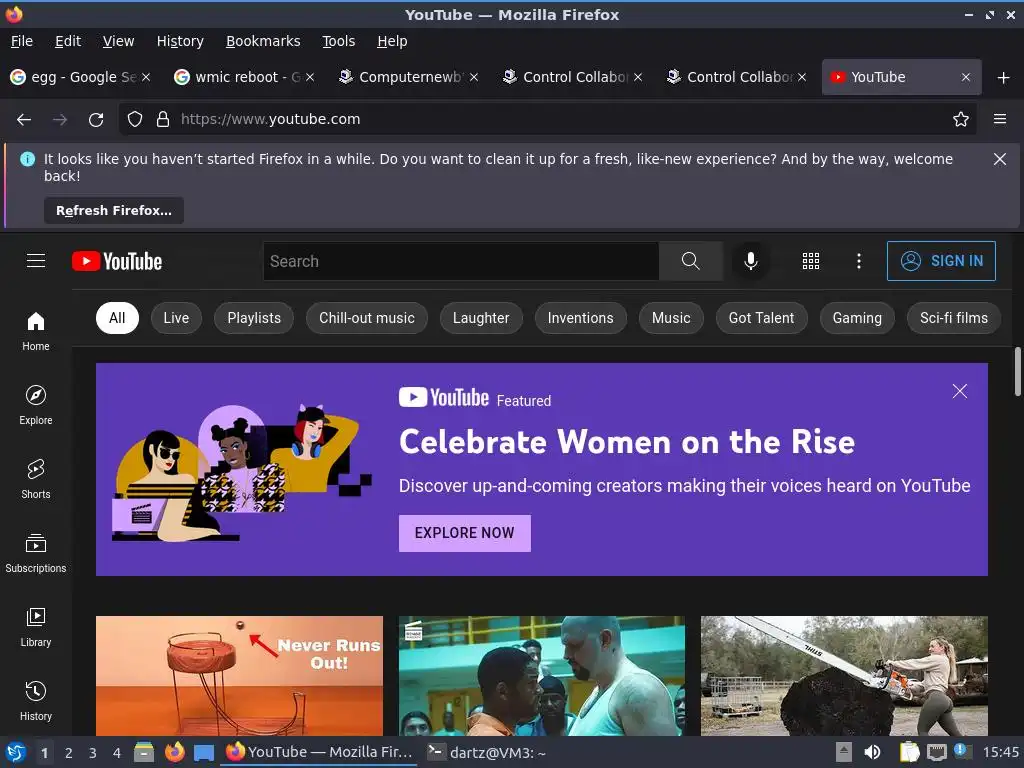Select the Live filter chip
Image resolution: width=1024 pixels, height=768 pixels.
click(x=176, y=318)
